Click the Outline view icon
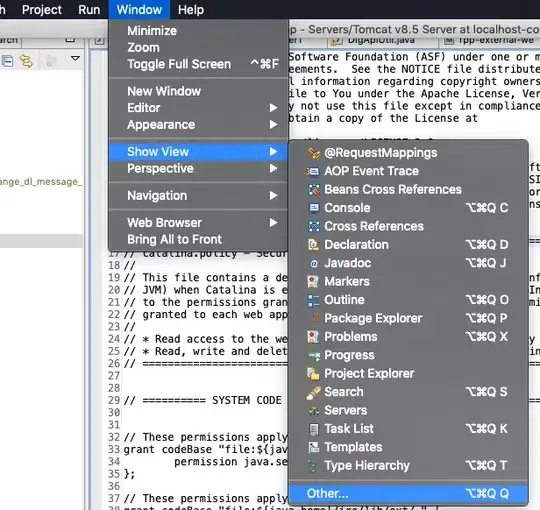The height and width of the screenshot is (510, 540). pyautogui.click(x=313, y=300)
